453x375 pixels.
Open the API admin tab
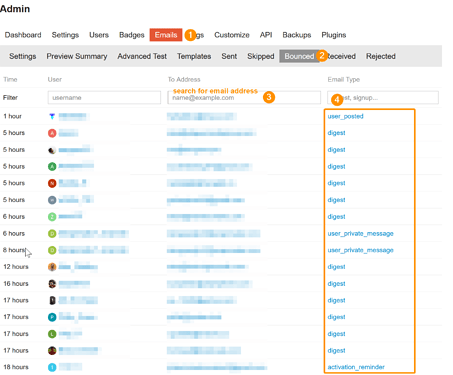click(x=266, y=35)
